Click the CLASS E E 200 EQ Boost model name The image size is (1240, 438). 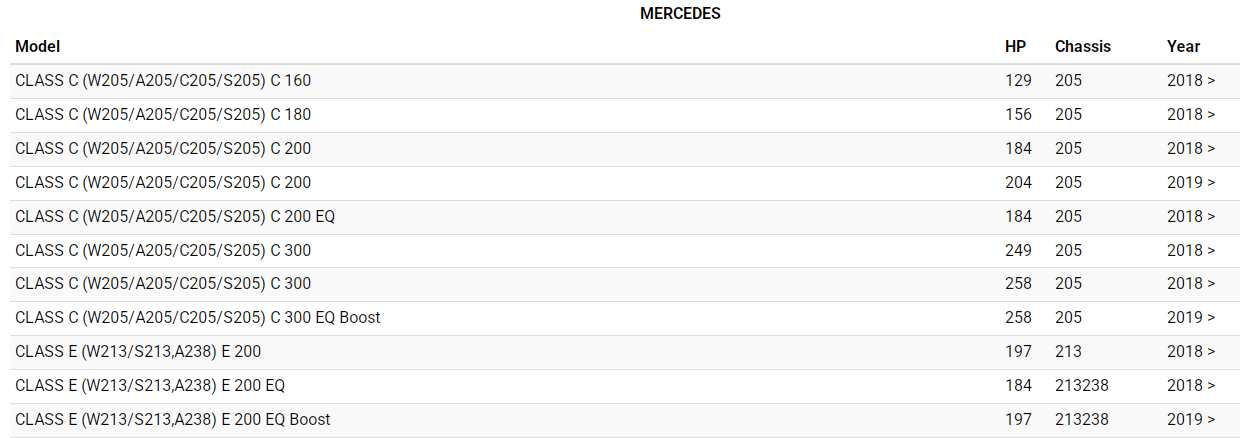tap(173, 420)
